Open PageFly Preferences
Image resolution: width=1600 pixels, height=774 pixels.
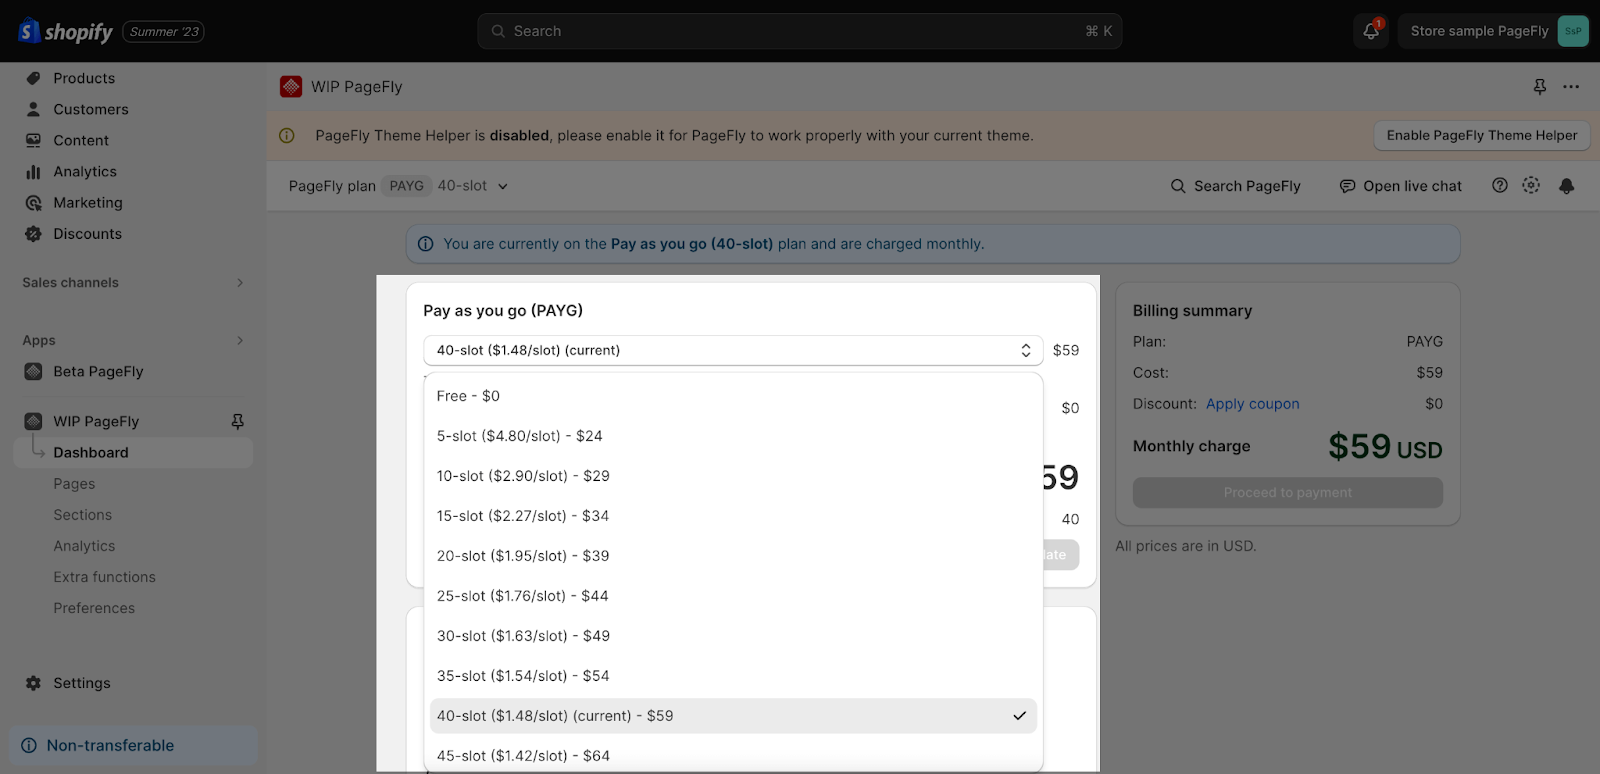coord(94,608)
